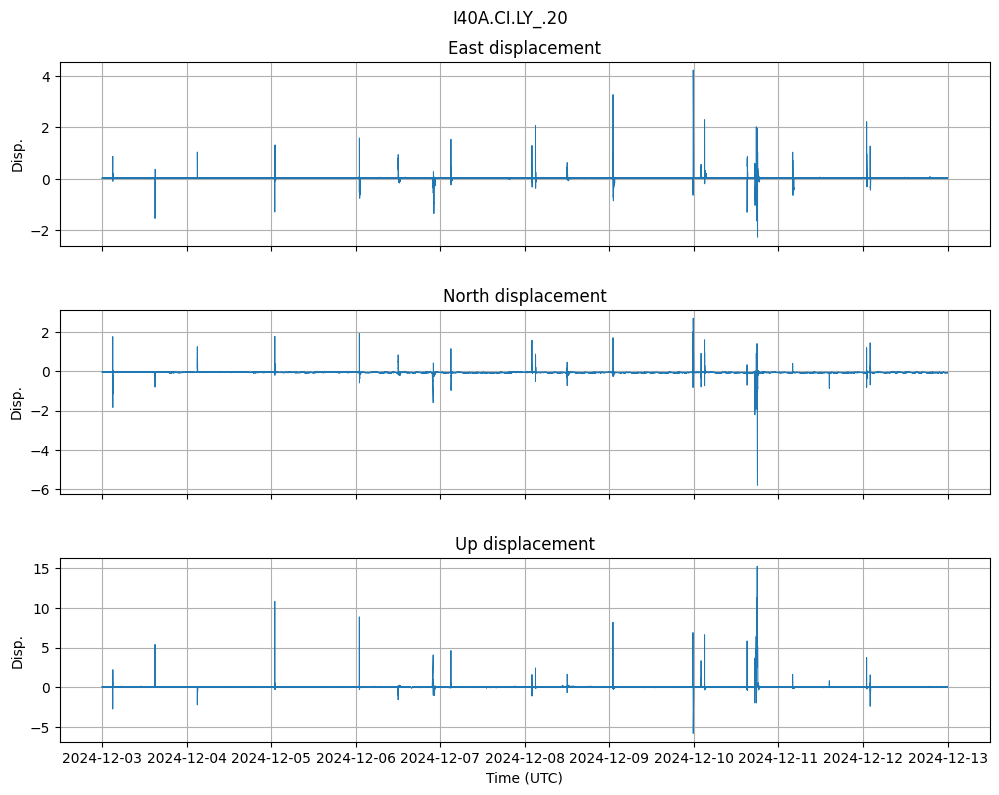Viewport: 999px width, 795px height.
Task: Select the 2024-12-07 date tick label
Action: [441, 759]
